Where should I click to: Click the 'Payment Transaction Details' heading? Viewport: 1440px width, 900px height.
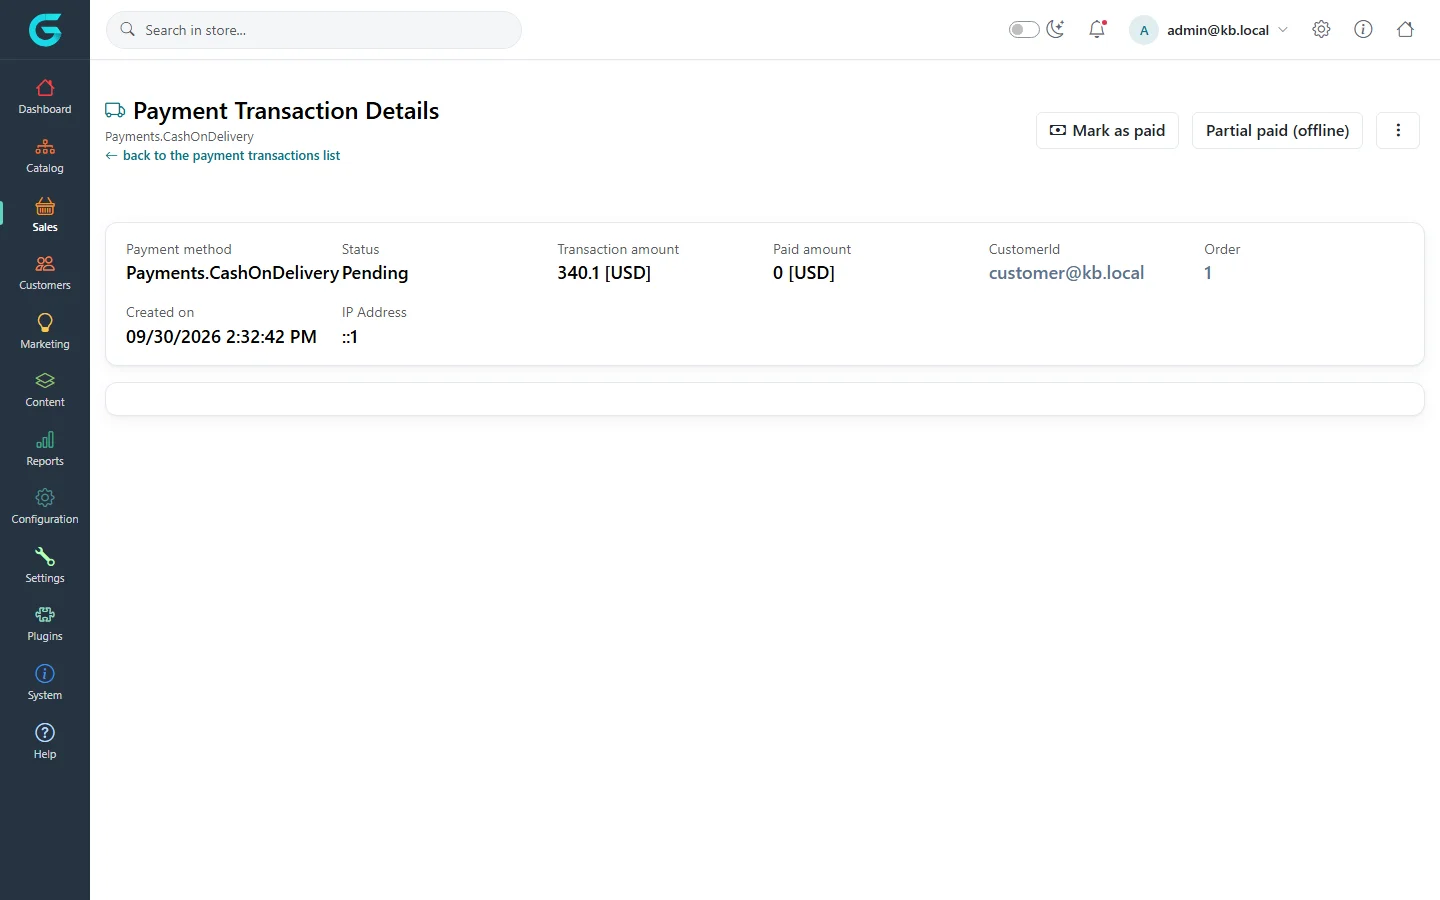pos(286,111)
